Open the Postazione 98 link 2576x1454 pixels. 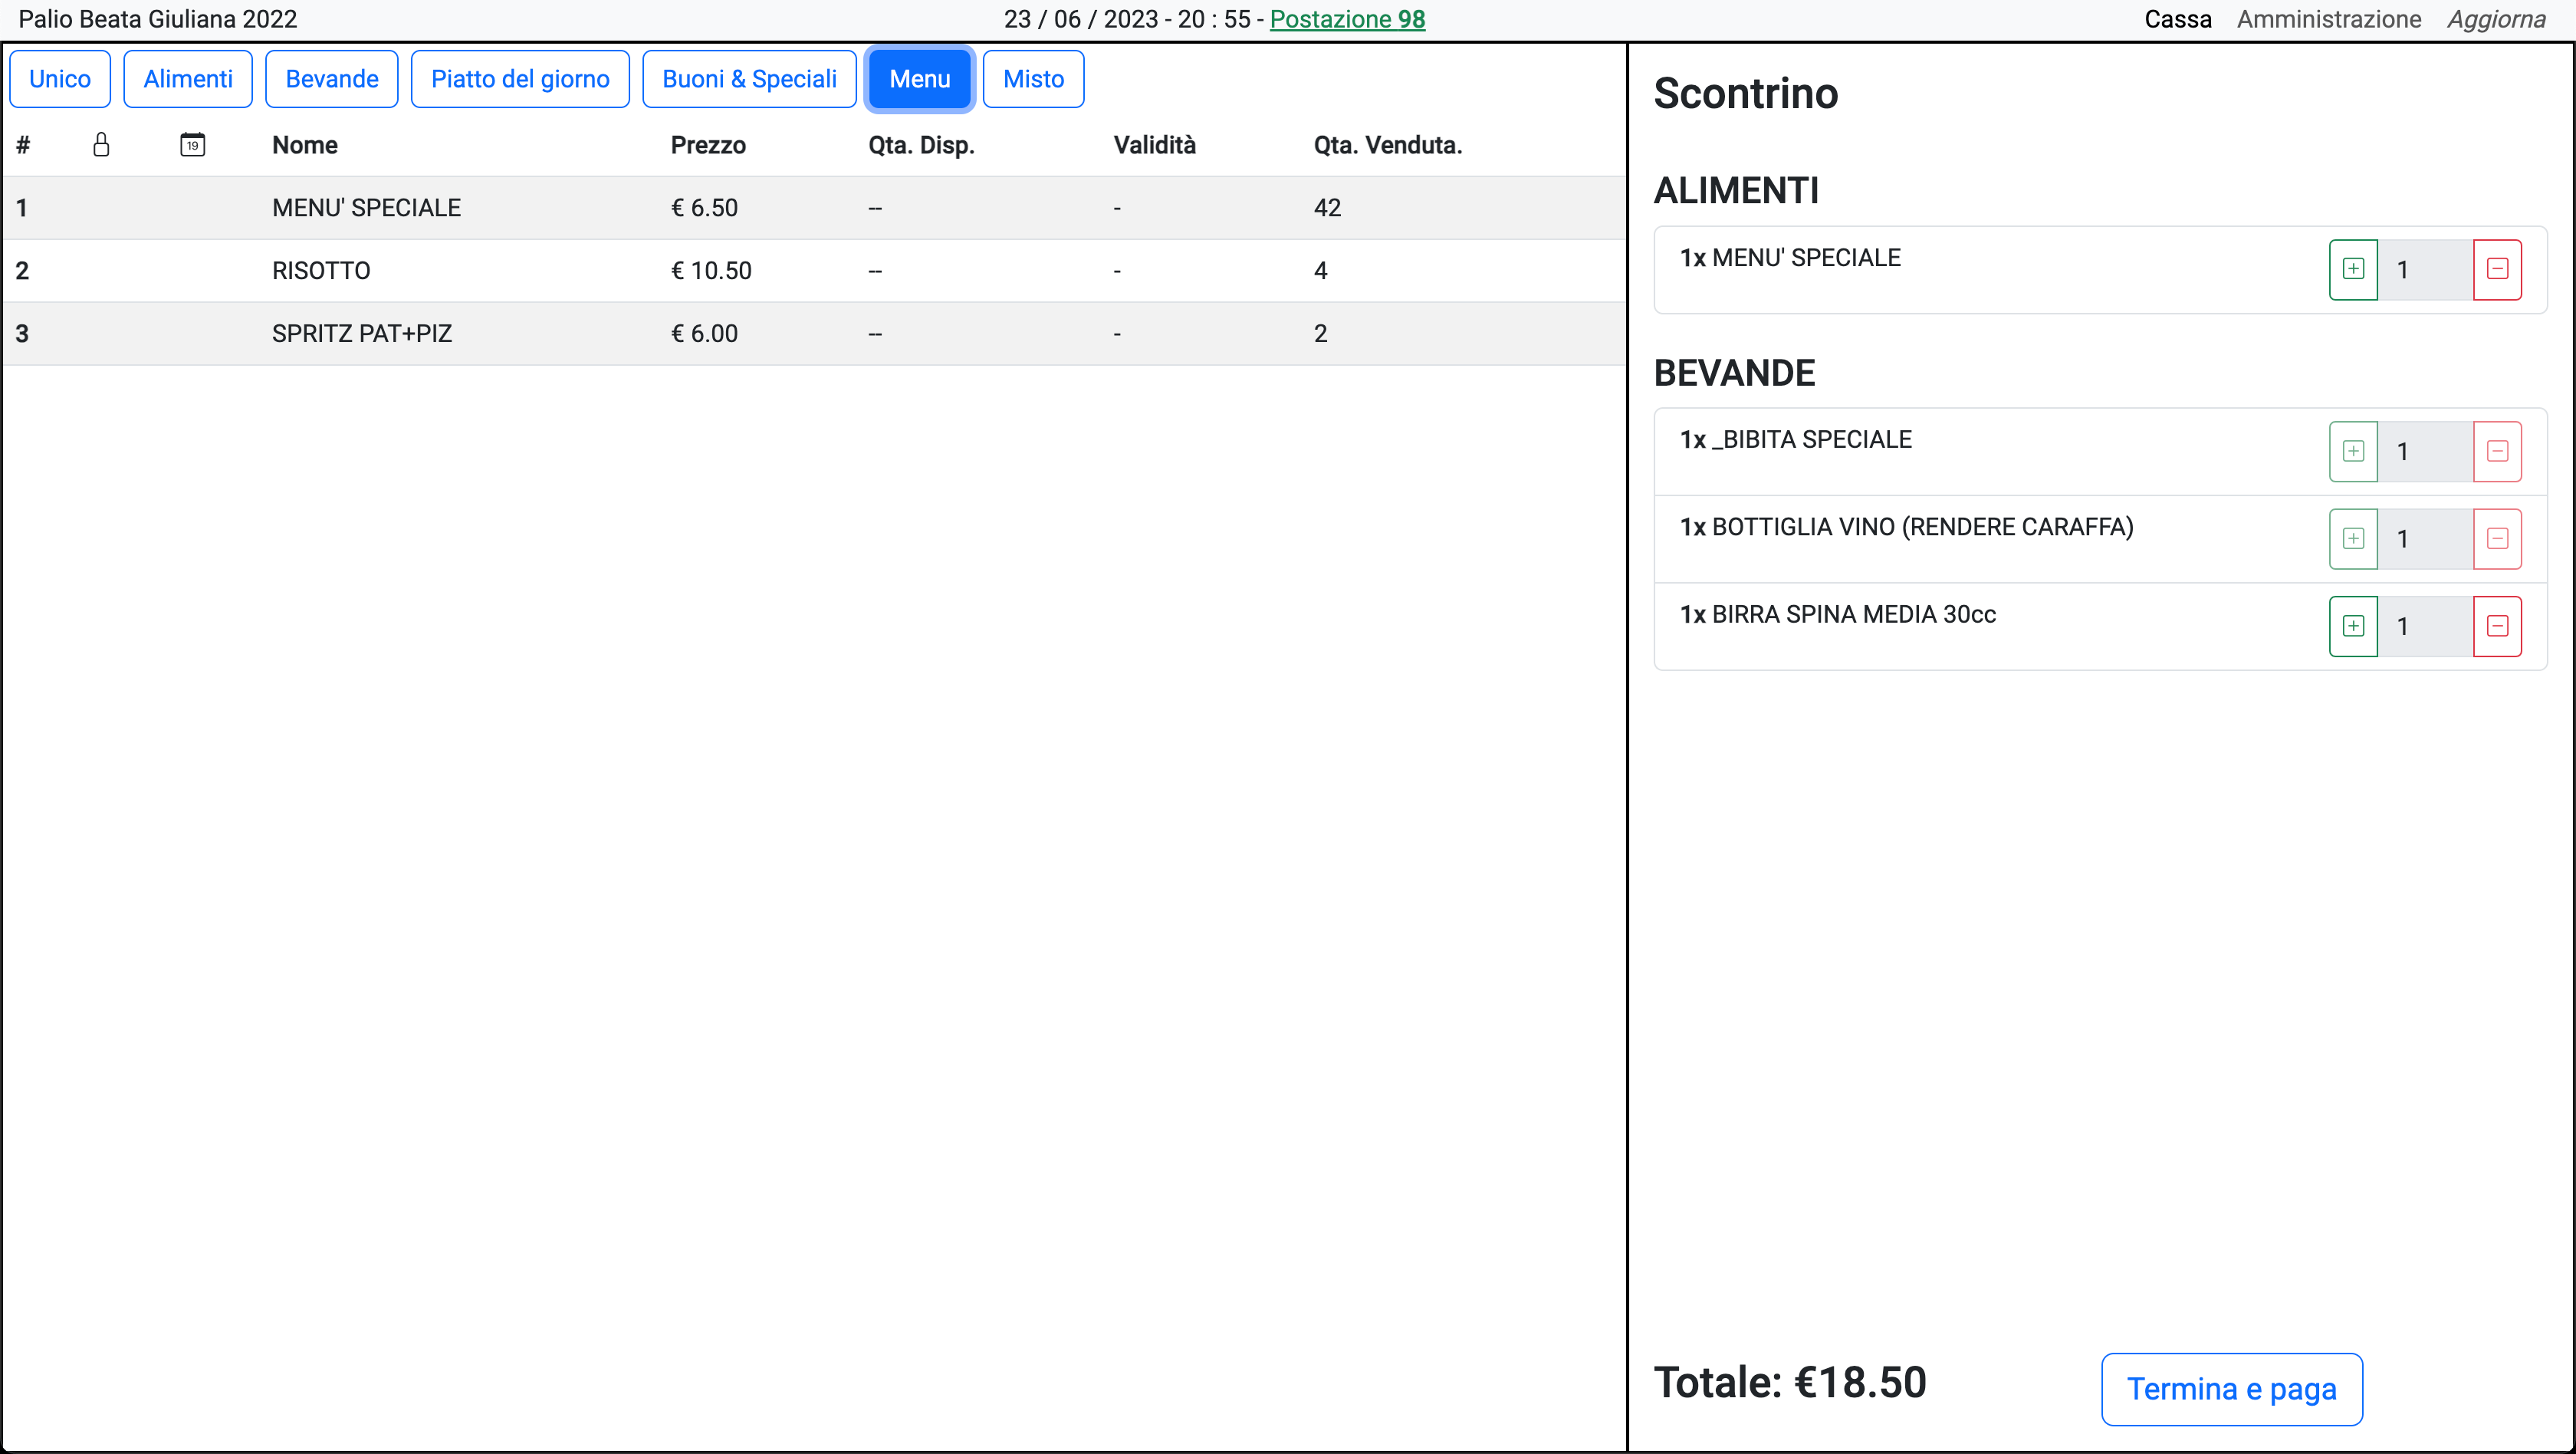pyautogui.click(x=1347, y=19)
